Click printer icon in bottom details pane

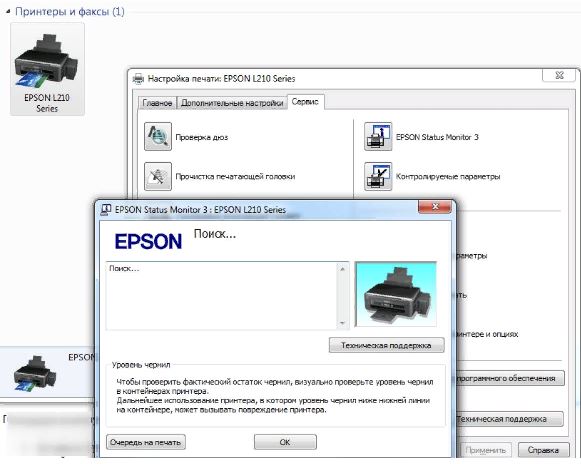click(35, 373)
